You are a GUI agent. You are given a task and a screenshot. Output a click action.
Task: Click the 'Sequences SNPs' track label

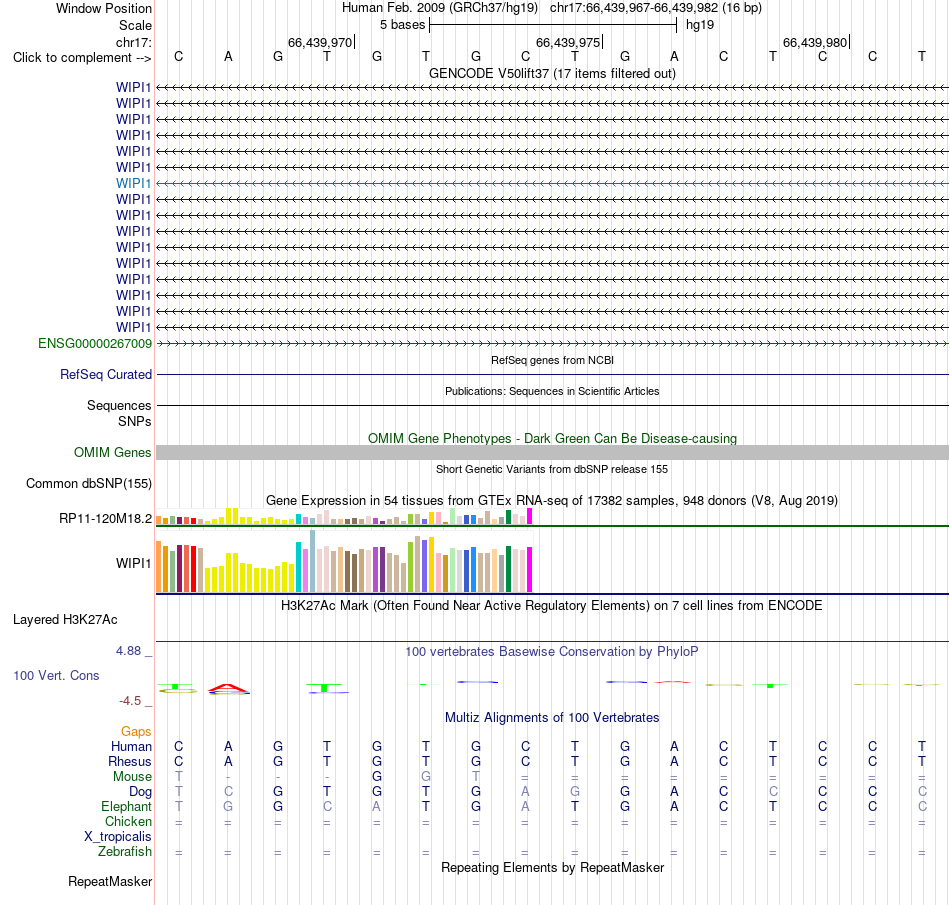pyautogui.click(x=119, y=413)
